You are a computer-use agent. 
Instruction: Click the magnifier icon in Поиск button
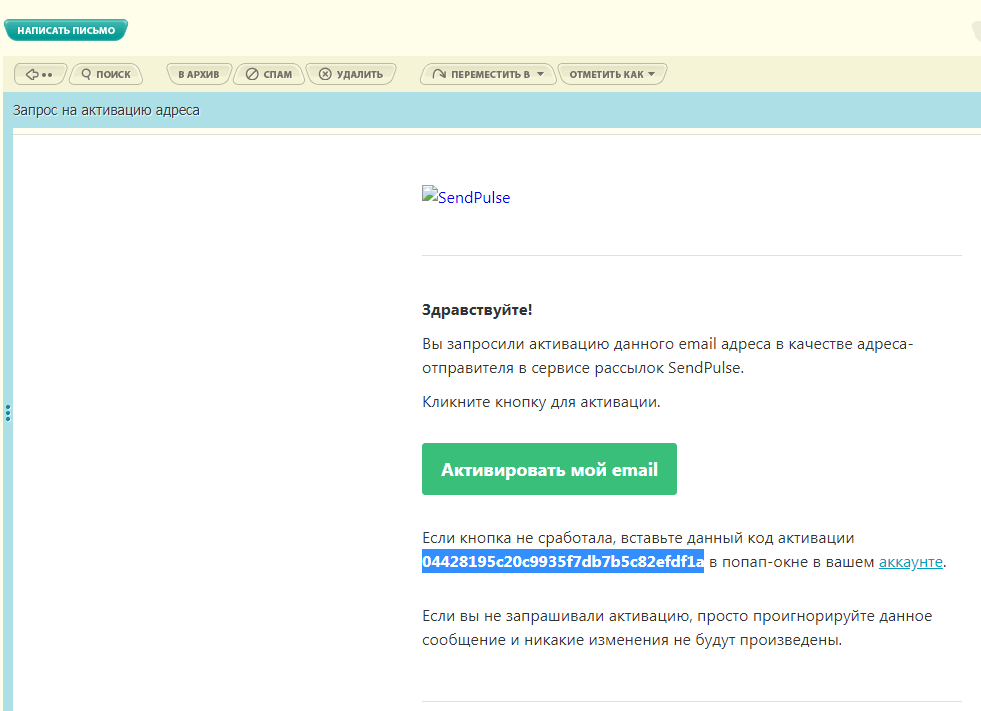(x=86, y=74)
